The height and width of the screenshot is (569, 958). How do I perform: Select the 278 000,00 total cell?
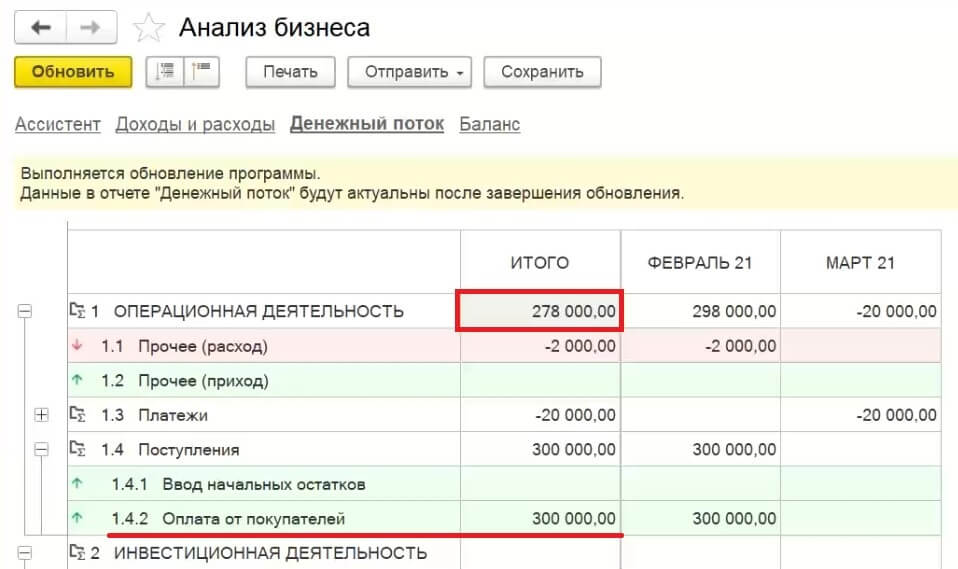[540, 311]
